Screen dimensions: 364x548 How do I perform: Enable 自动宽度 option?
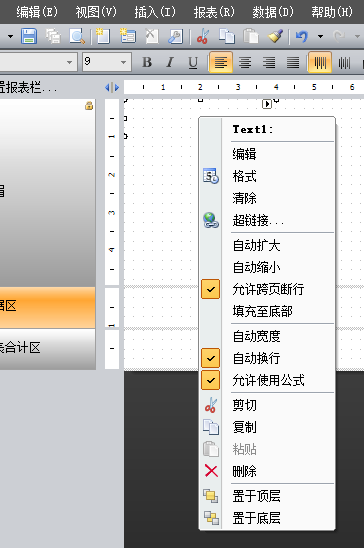(267, 336)
